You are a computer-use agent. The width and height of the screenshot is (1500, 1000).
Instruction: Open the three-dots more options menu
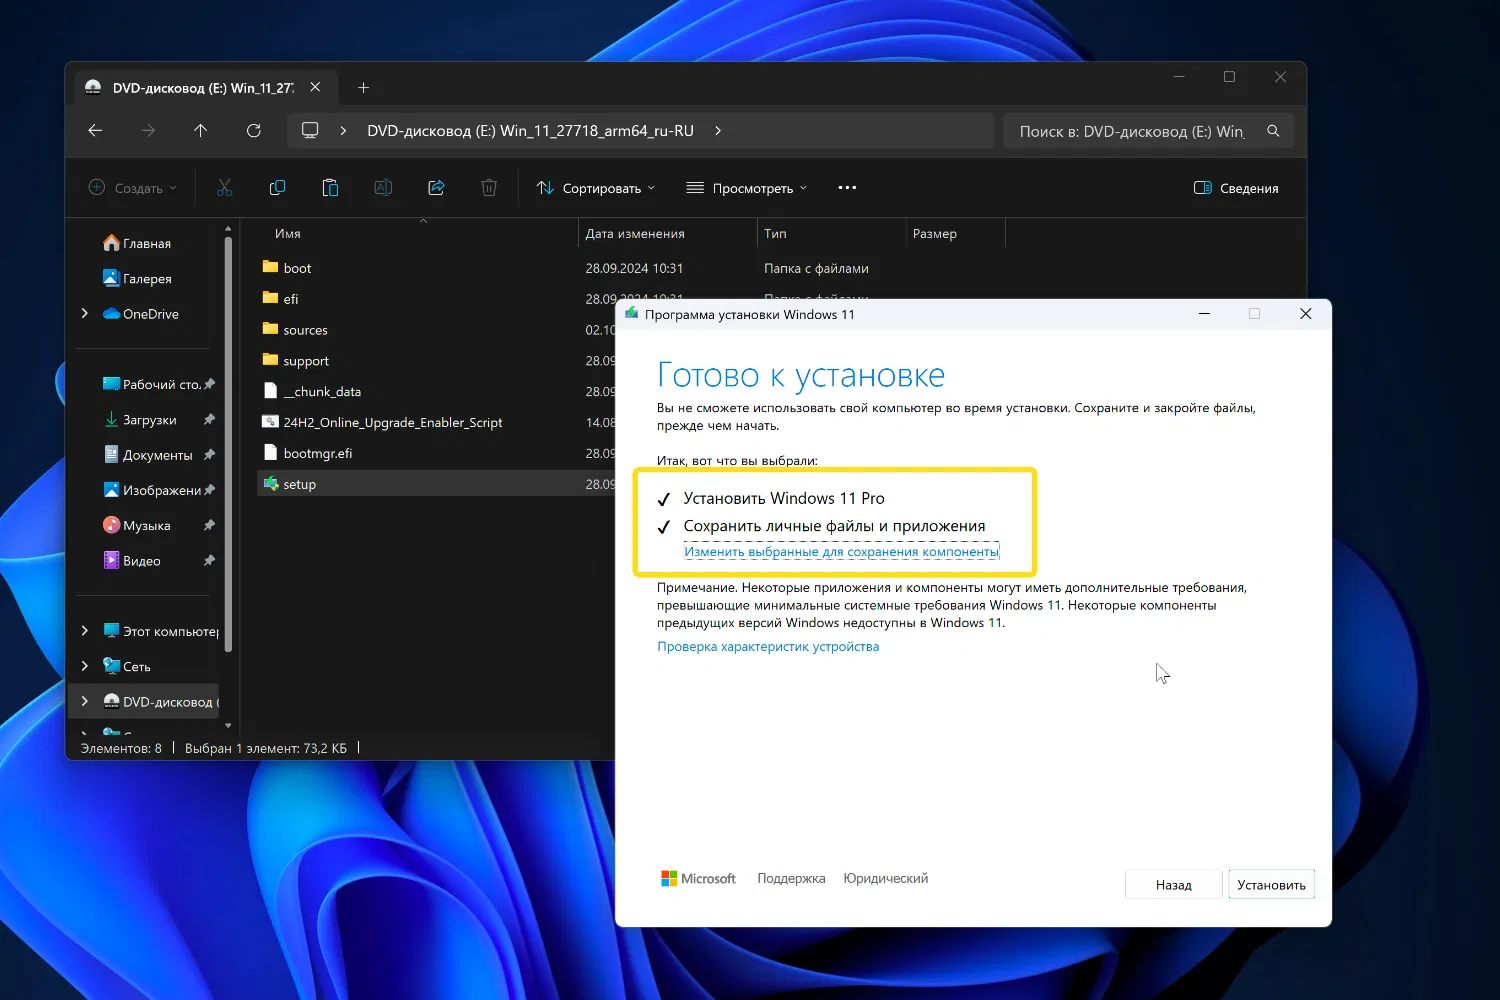point(847,188)
